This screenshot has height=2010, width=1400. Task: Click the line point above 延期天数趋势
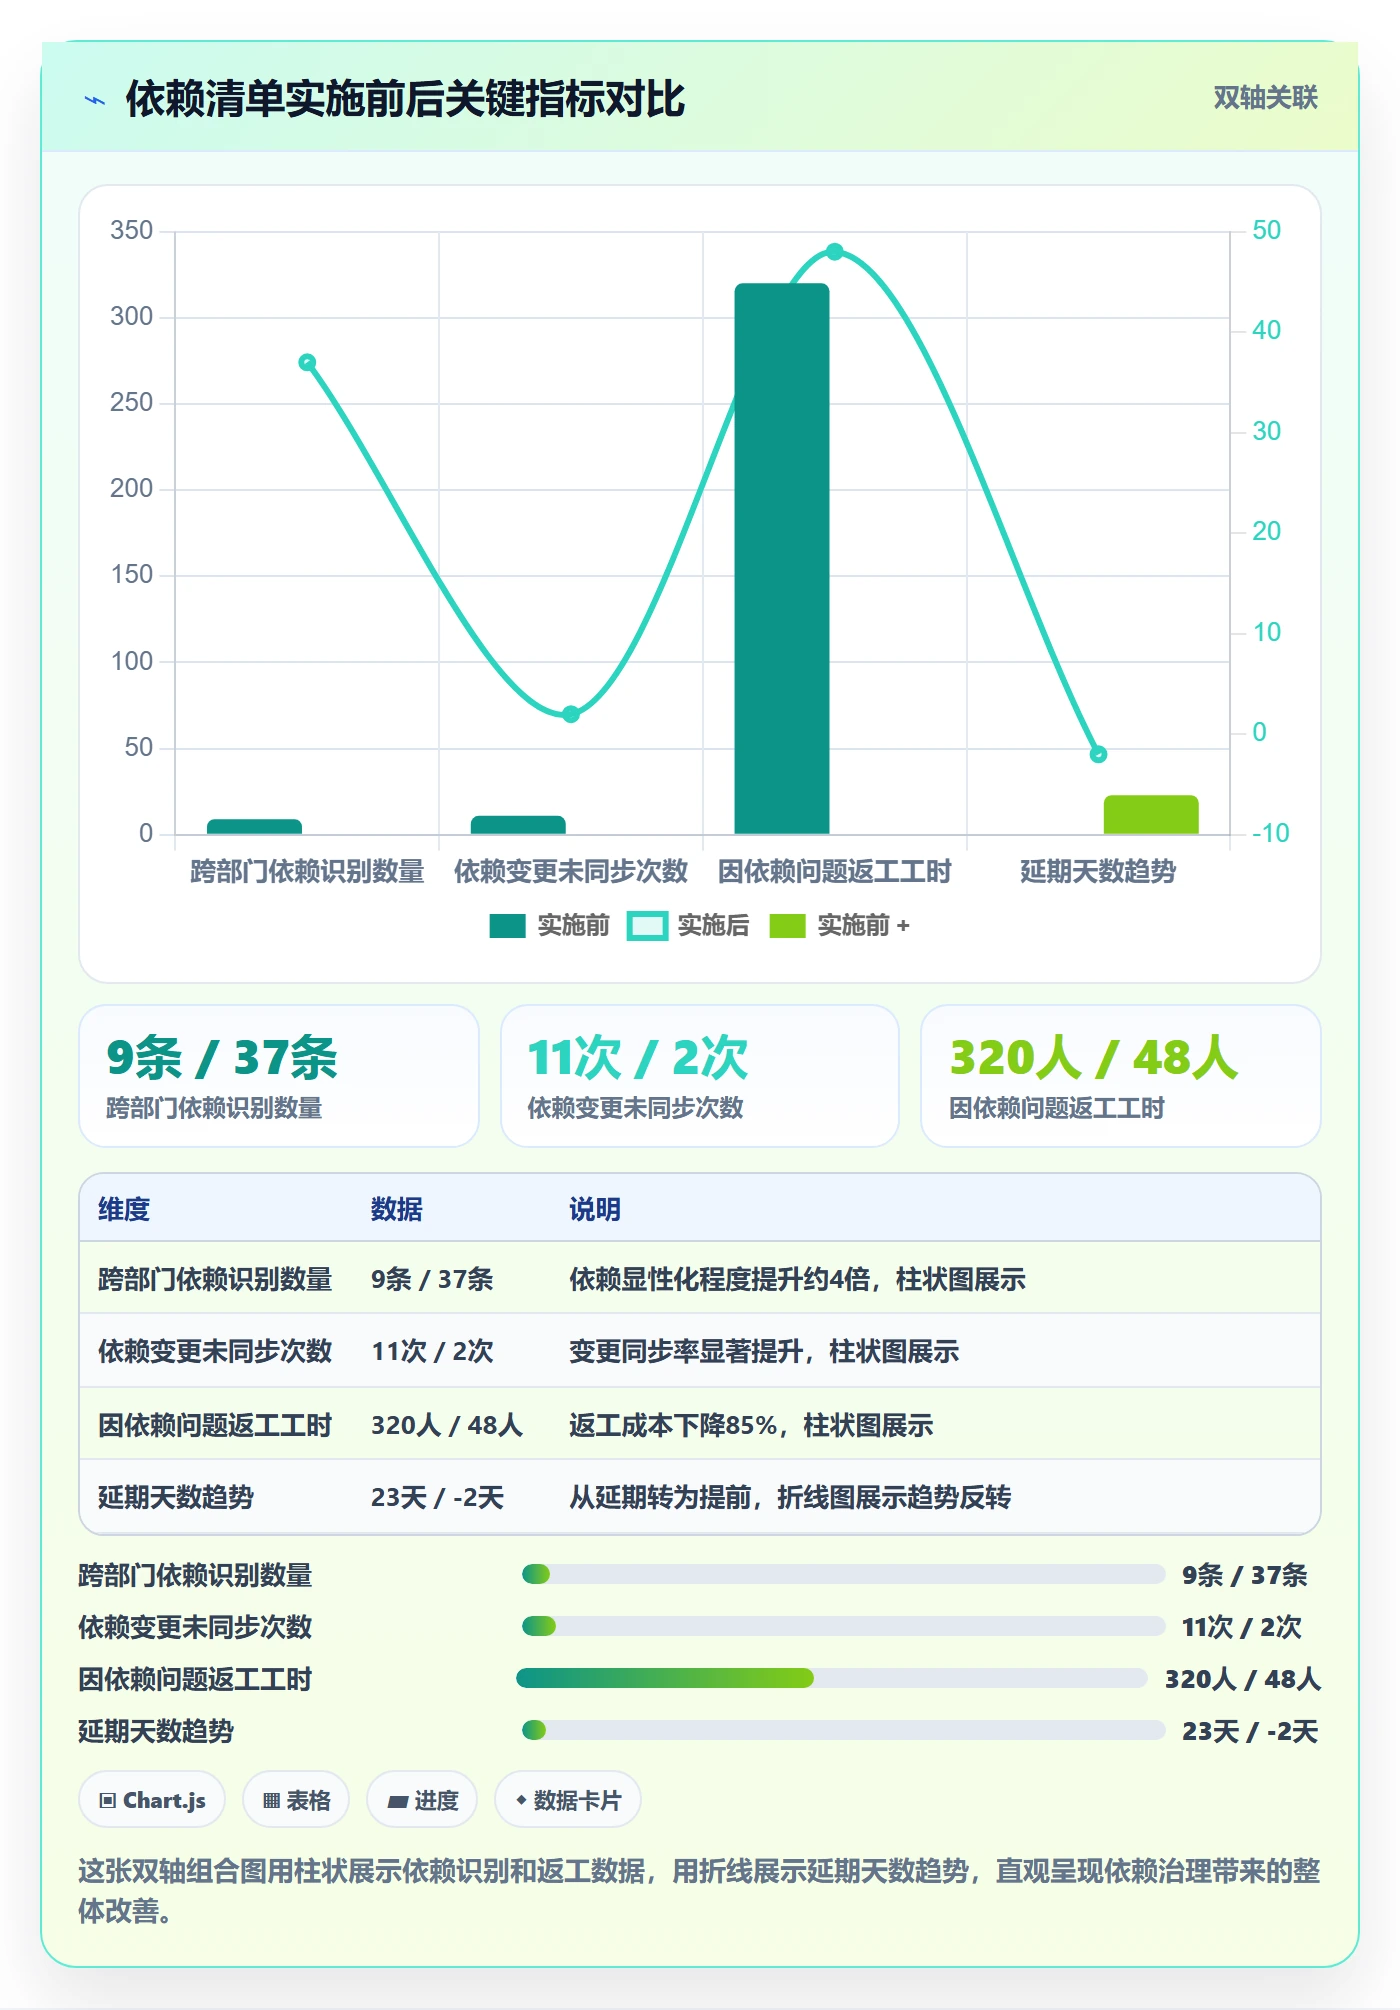1098,754
